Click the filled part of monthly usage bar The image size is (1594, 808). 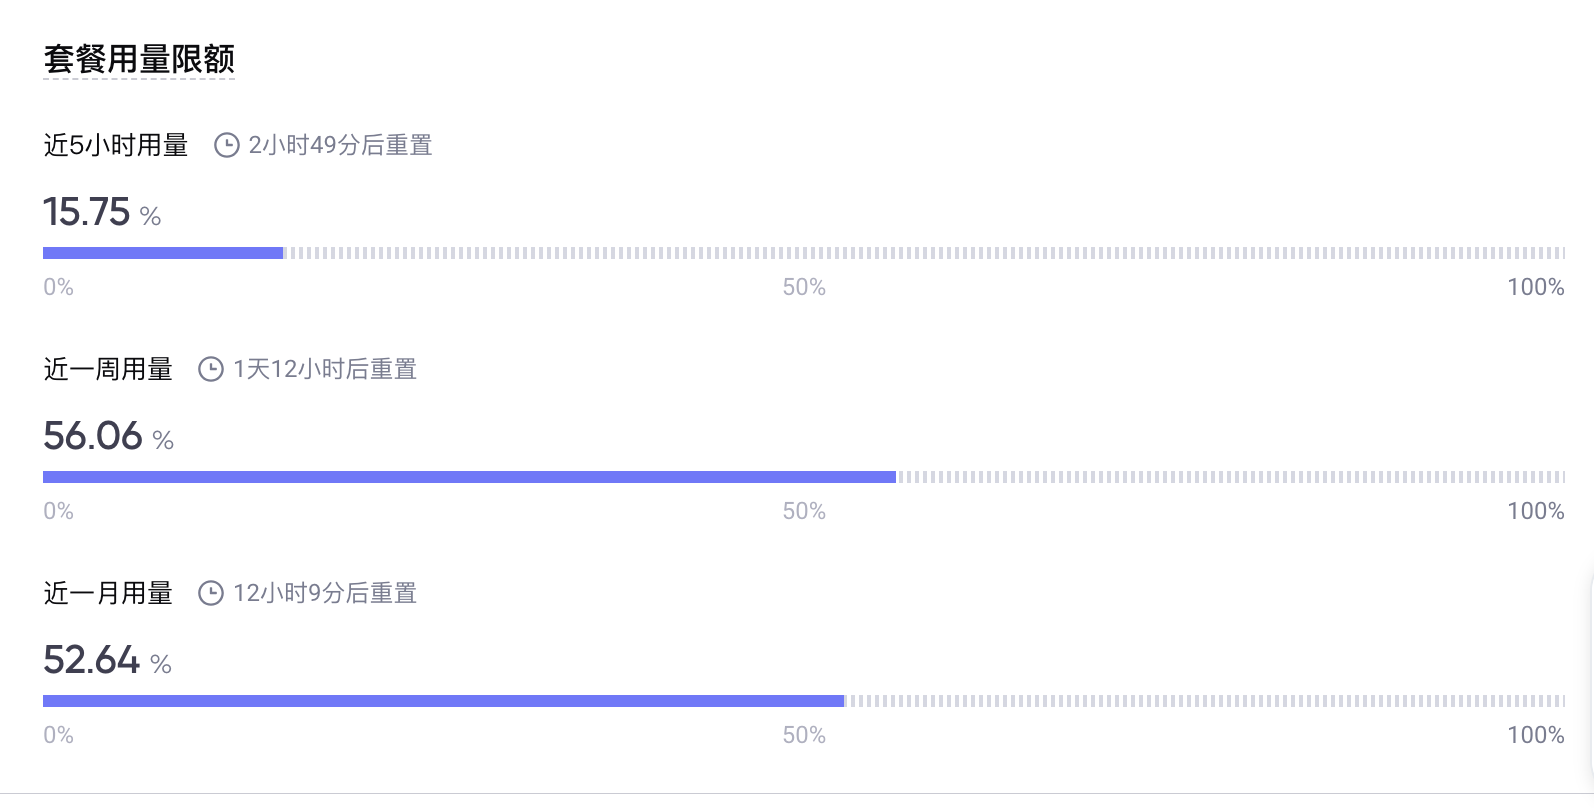click(x=443, y=701)
